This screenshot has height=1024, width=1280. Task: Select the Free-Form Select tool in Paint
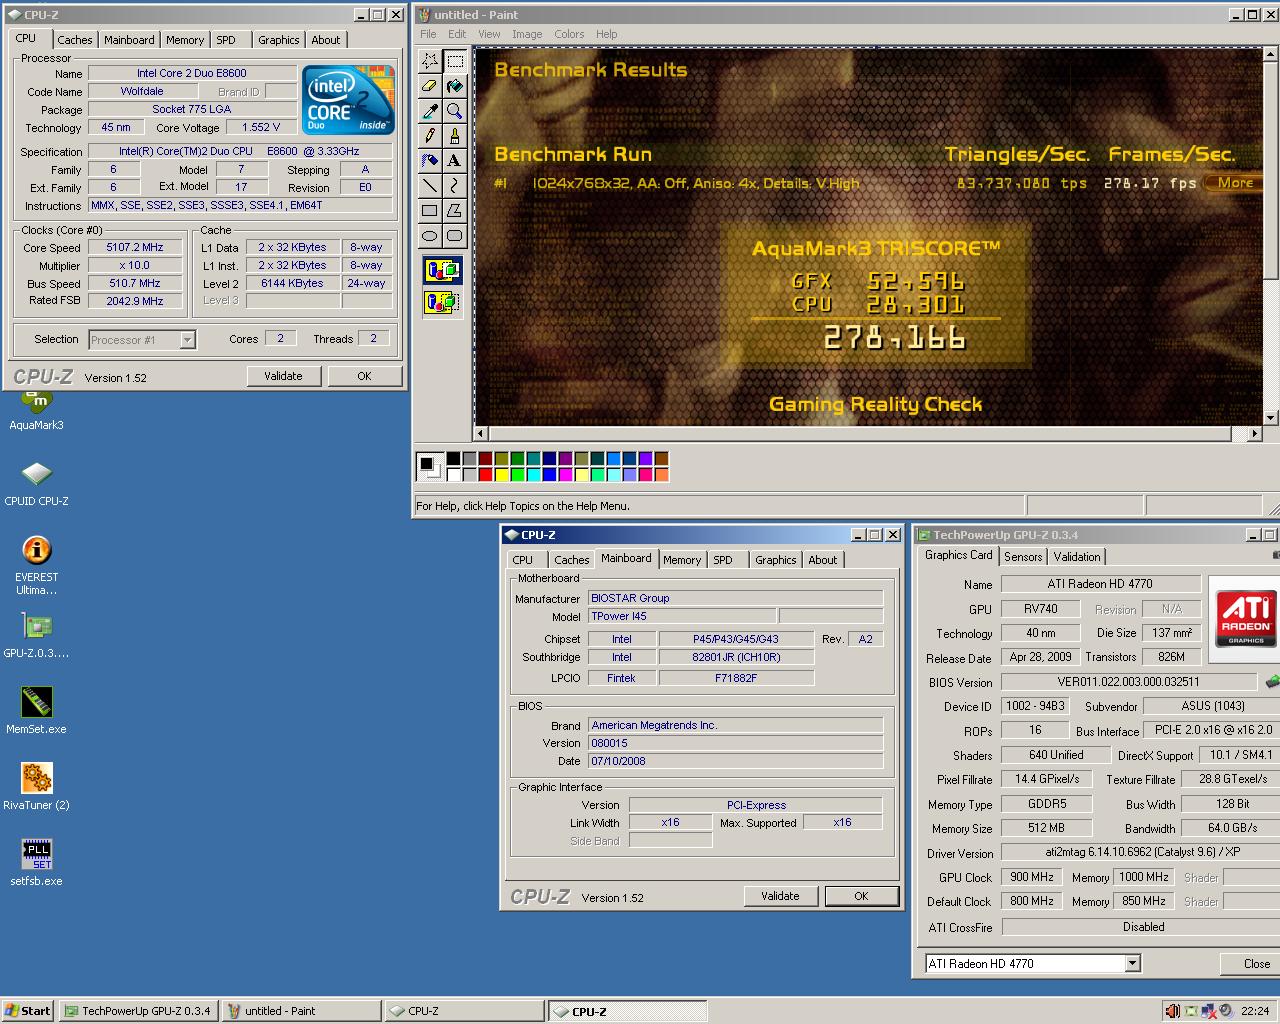click(430, 61)
